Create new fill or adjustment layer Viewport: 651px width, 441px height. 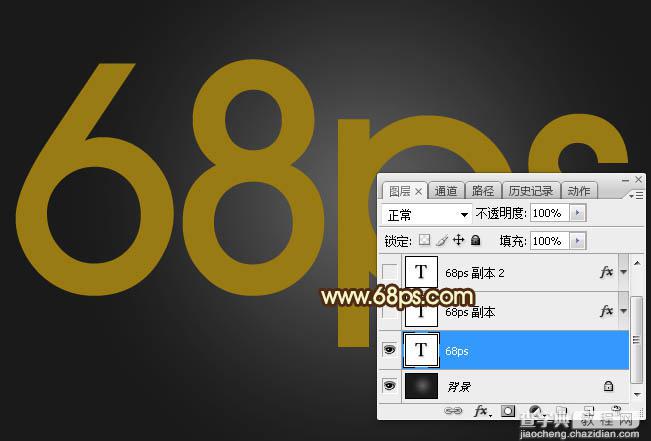tap(537, 411)
